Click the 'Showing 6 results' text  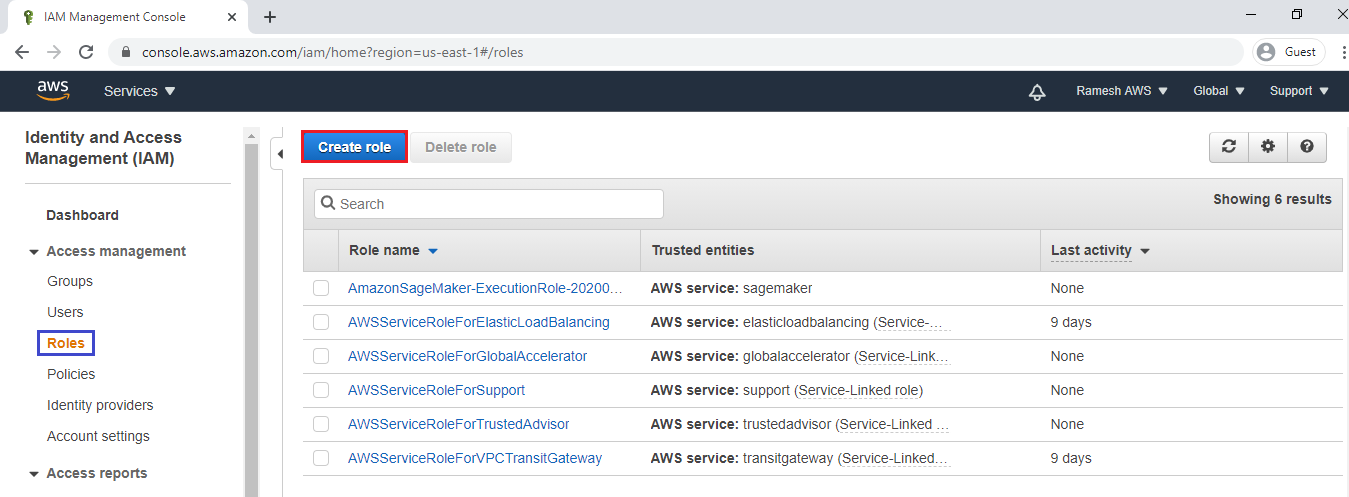click(1272, 199)
